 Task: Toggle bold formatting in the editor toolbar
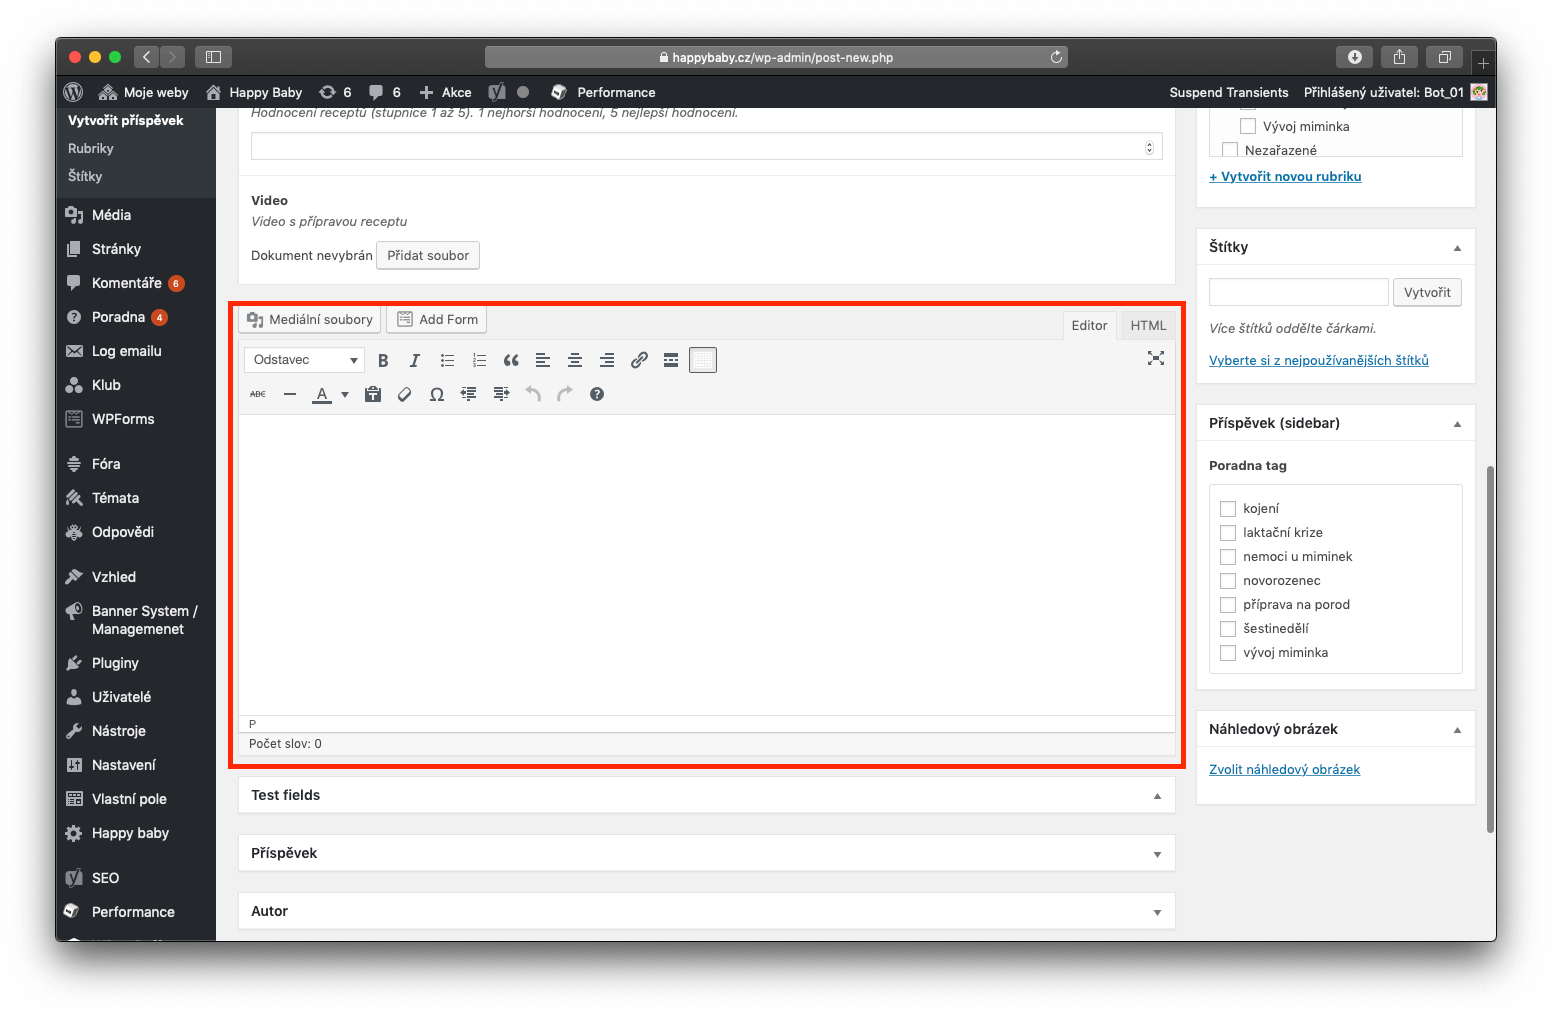pos(383,360)
